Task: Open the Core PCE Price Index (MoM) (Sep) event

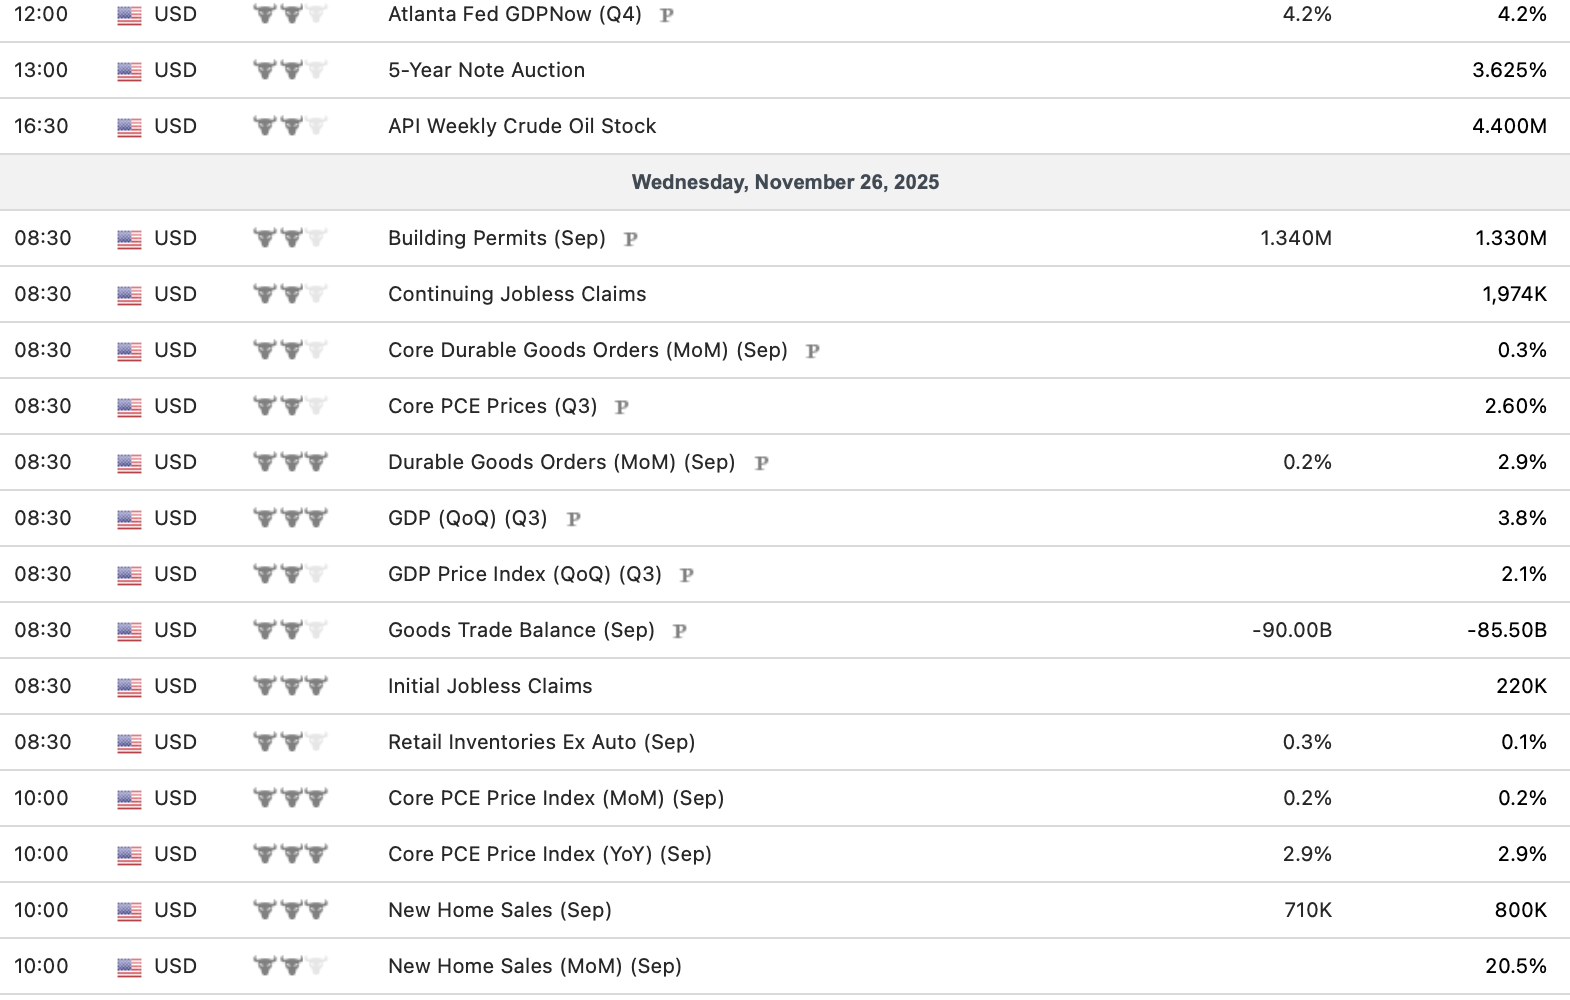Action: click(556, 798)
